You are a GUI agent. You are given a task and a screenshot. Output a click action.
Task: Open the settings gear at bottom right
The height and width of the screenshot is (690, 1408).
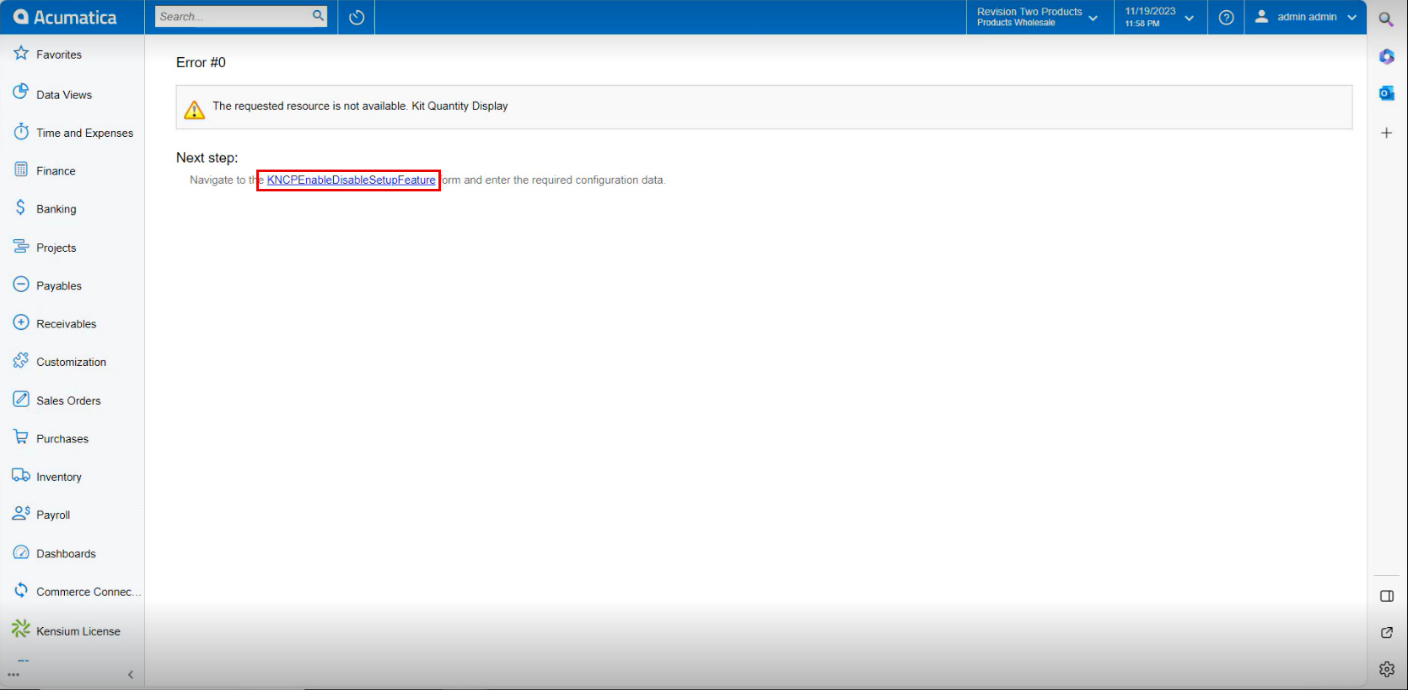(x=1386, y=668)
